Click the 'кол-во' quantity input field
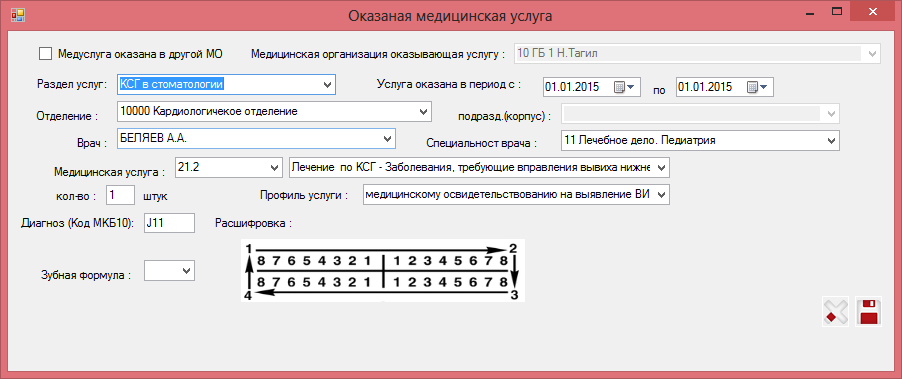 coord(121,195)
